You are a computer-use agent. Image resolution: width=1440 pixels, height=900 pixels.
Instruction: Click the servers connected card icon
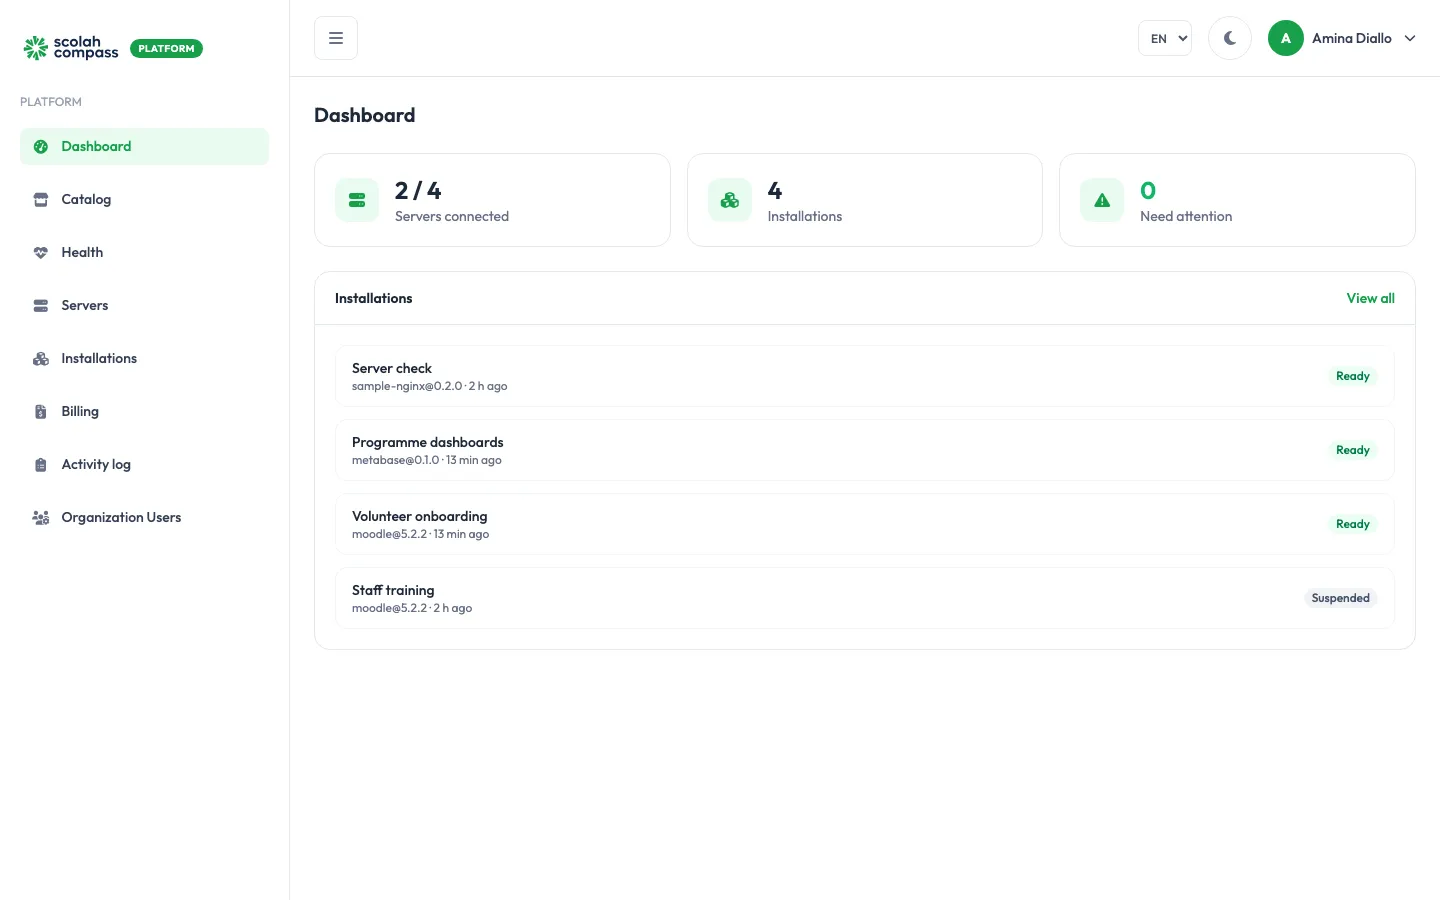coord(357,200)
